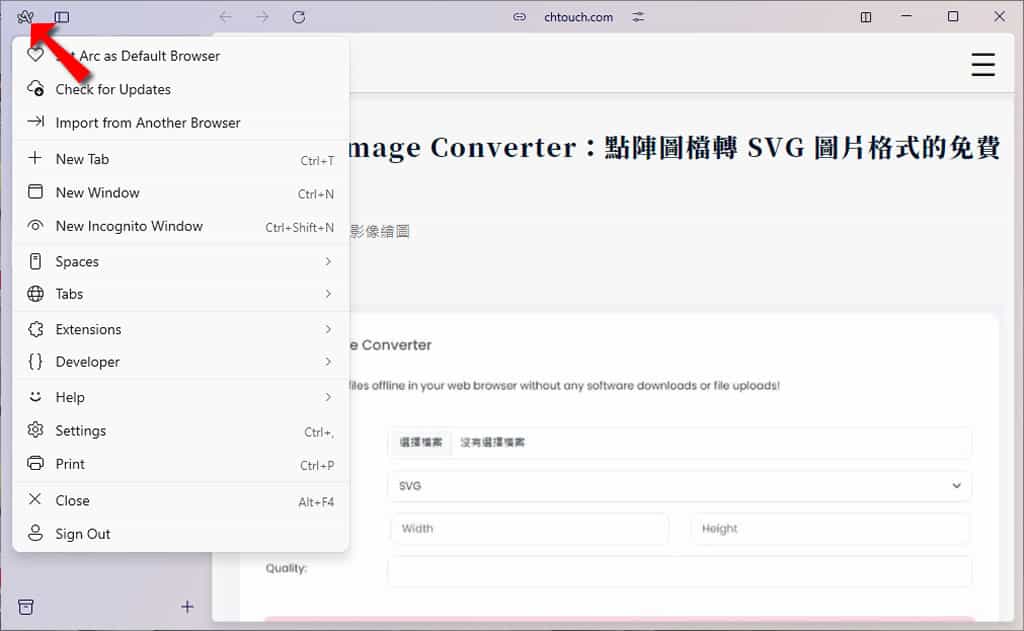
Task: Open Settings from the menu
Action: pyautogui.click(x=181, y=430)
